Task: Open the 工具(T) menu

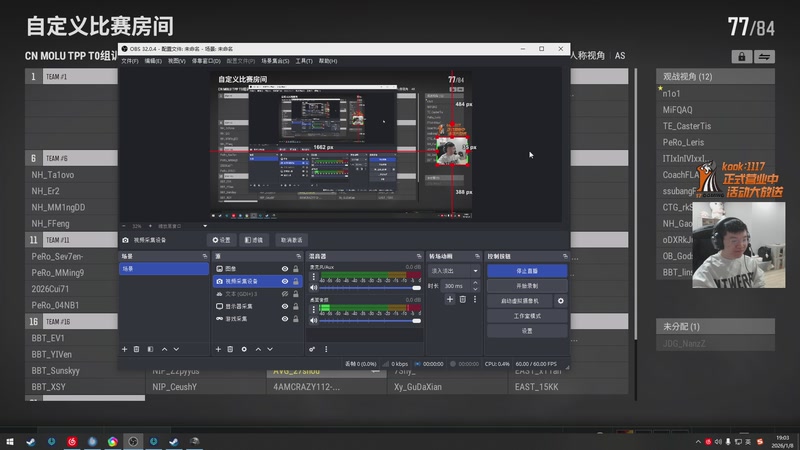Action: pyautogui.click(x=304, y=61)
